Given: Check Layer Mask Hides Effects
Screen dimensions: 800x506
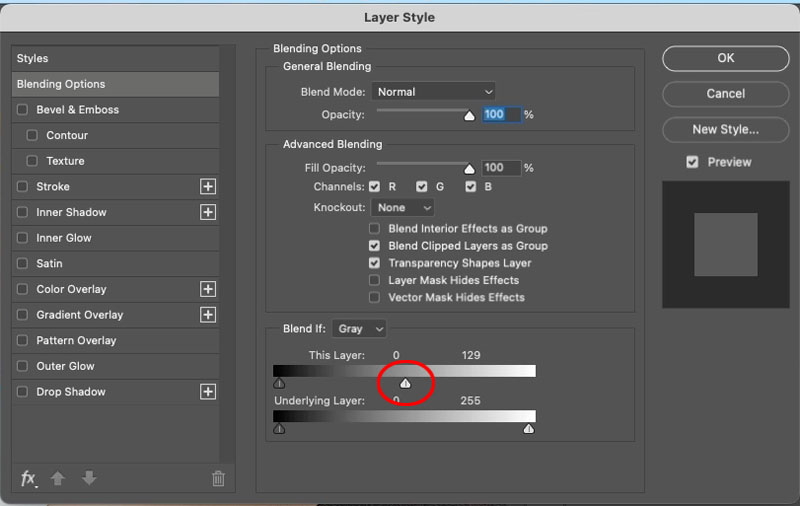Looking at the screenshot, I should pos(374,280).
